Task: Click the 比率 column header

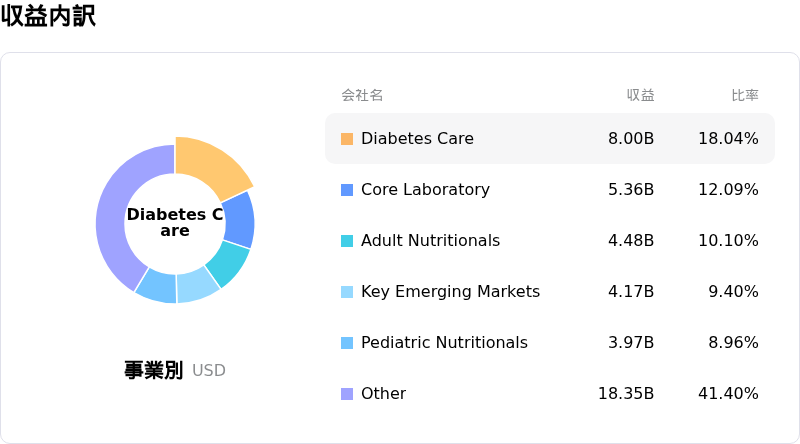Action: coord(744,96)
